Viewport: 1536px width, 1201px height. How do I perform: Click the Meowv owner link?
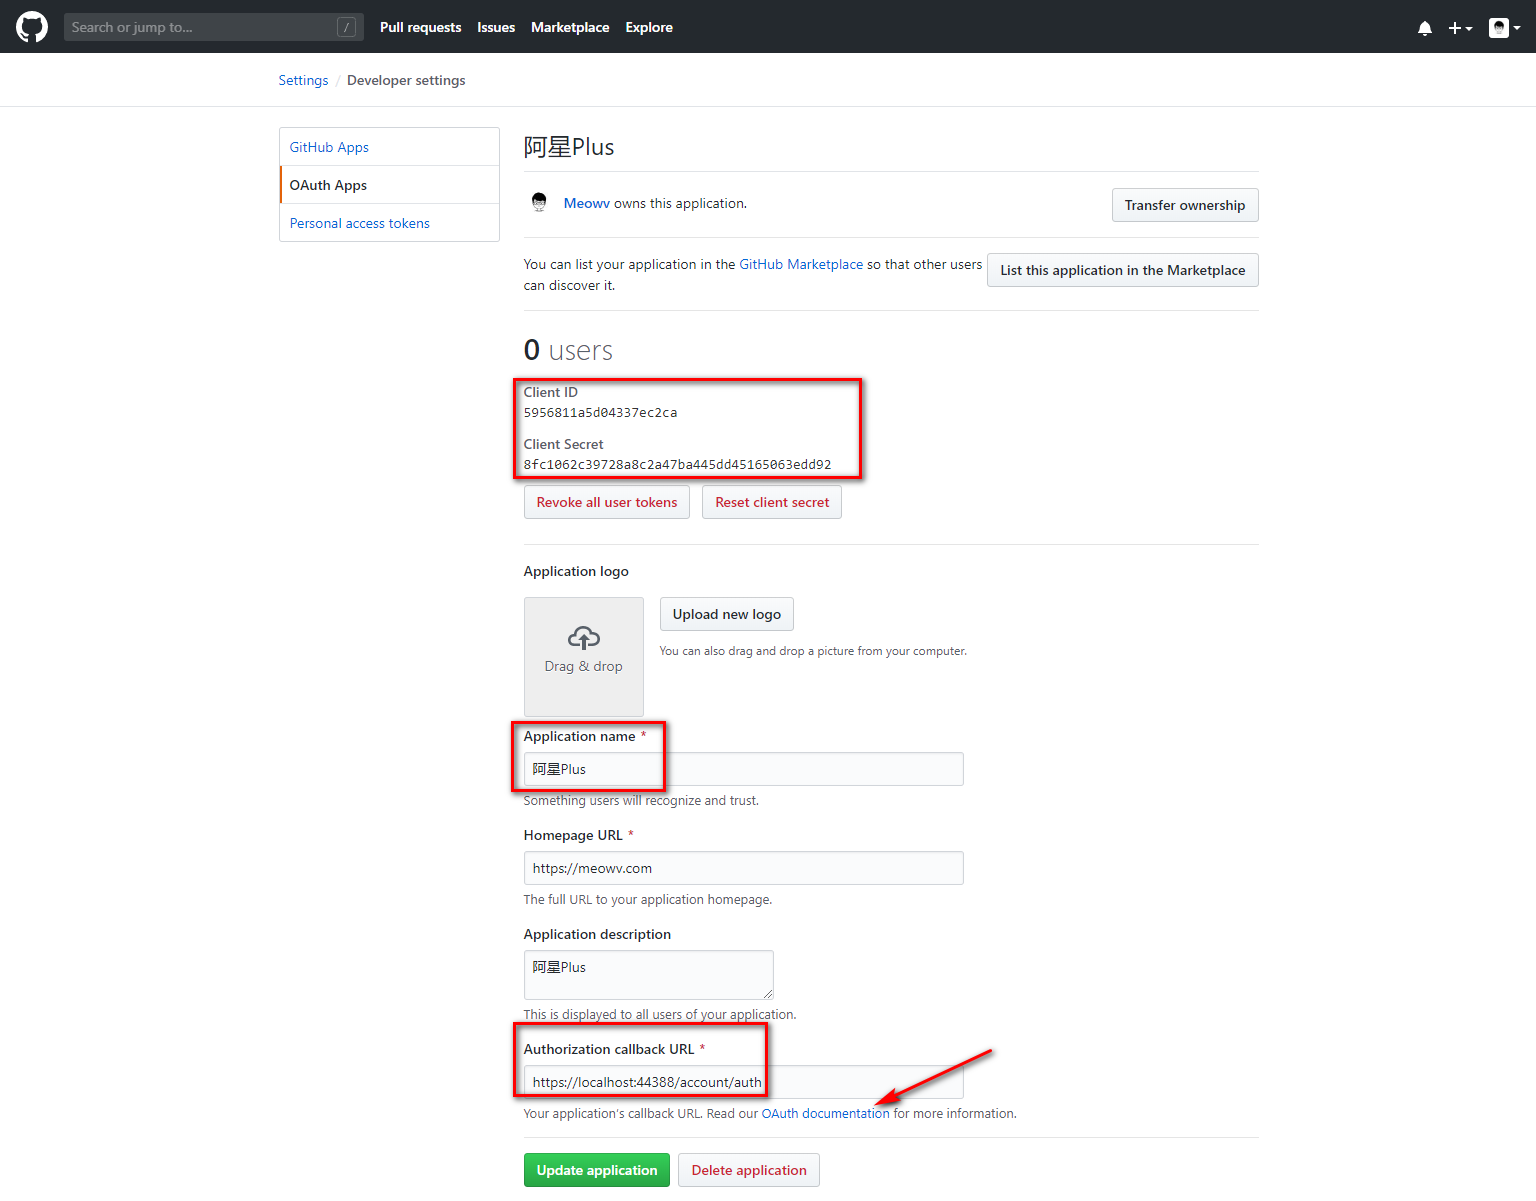tap(587, 203)
